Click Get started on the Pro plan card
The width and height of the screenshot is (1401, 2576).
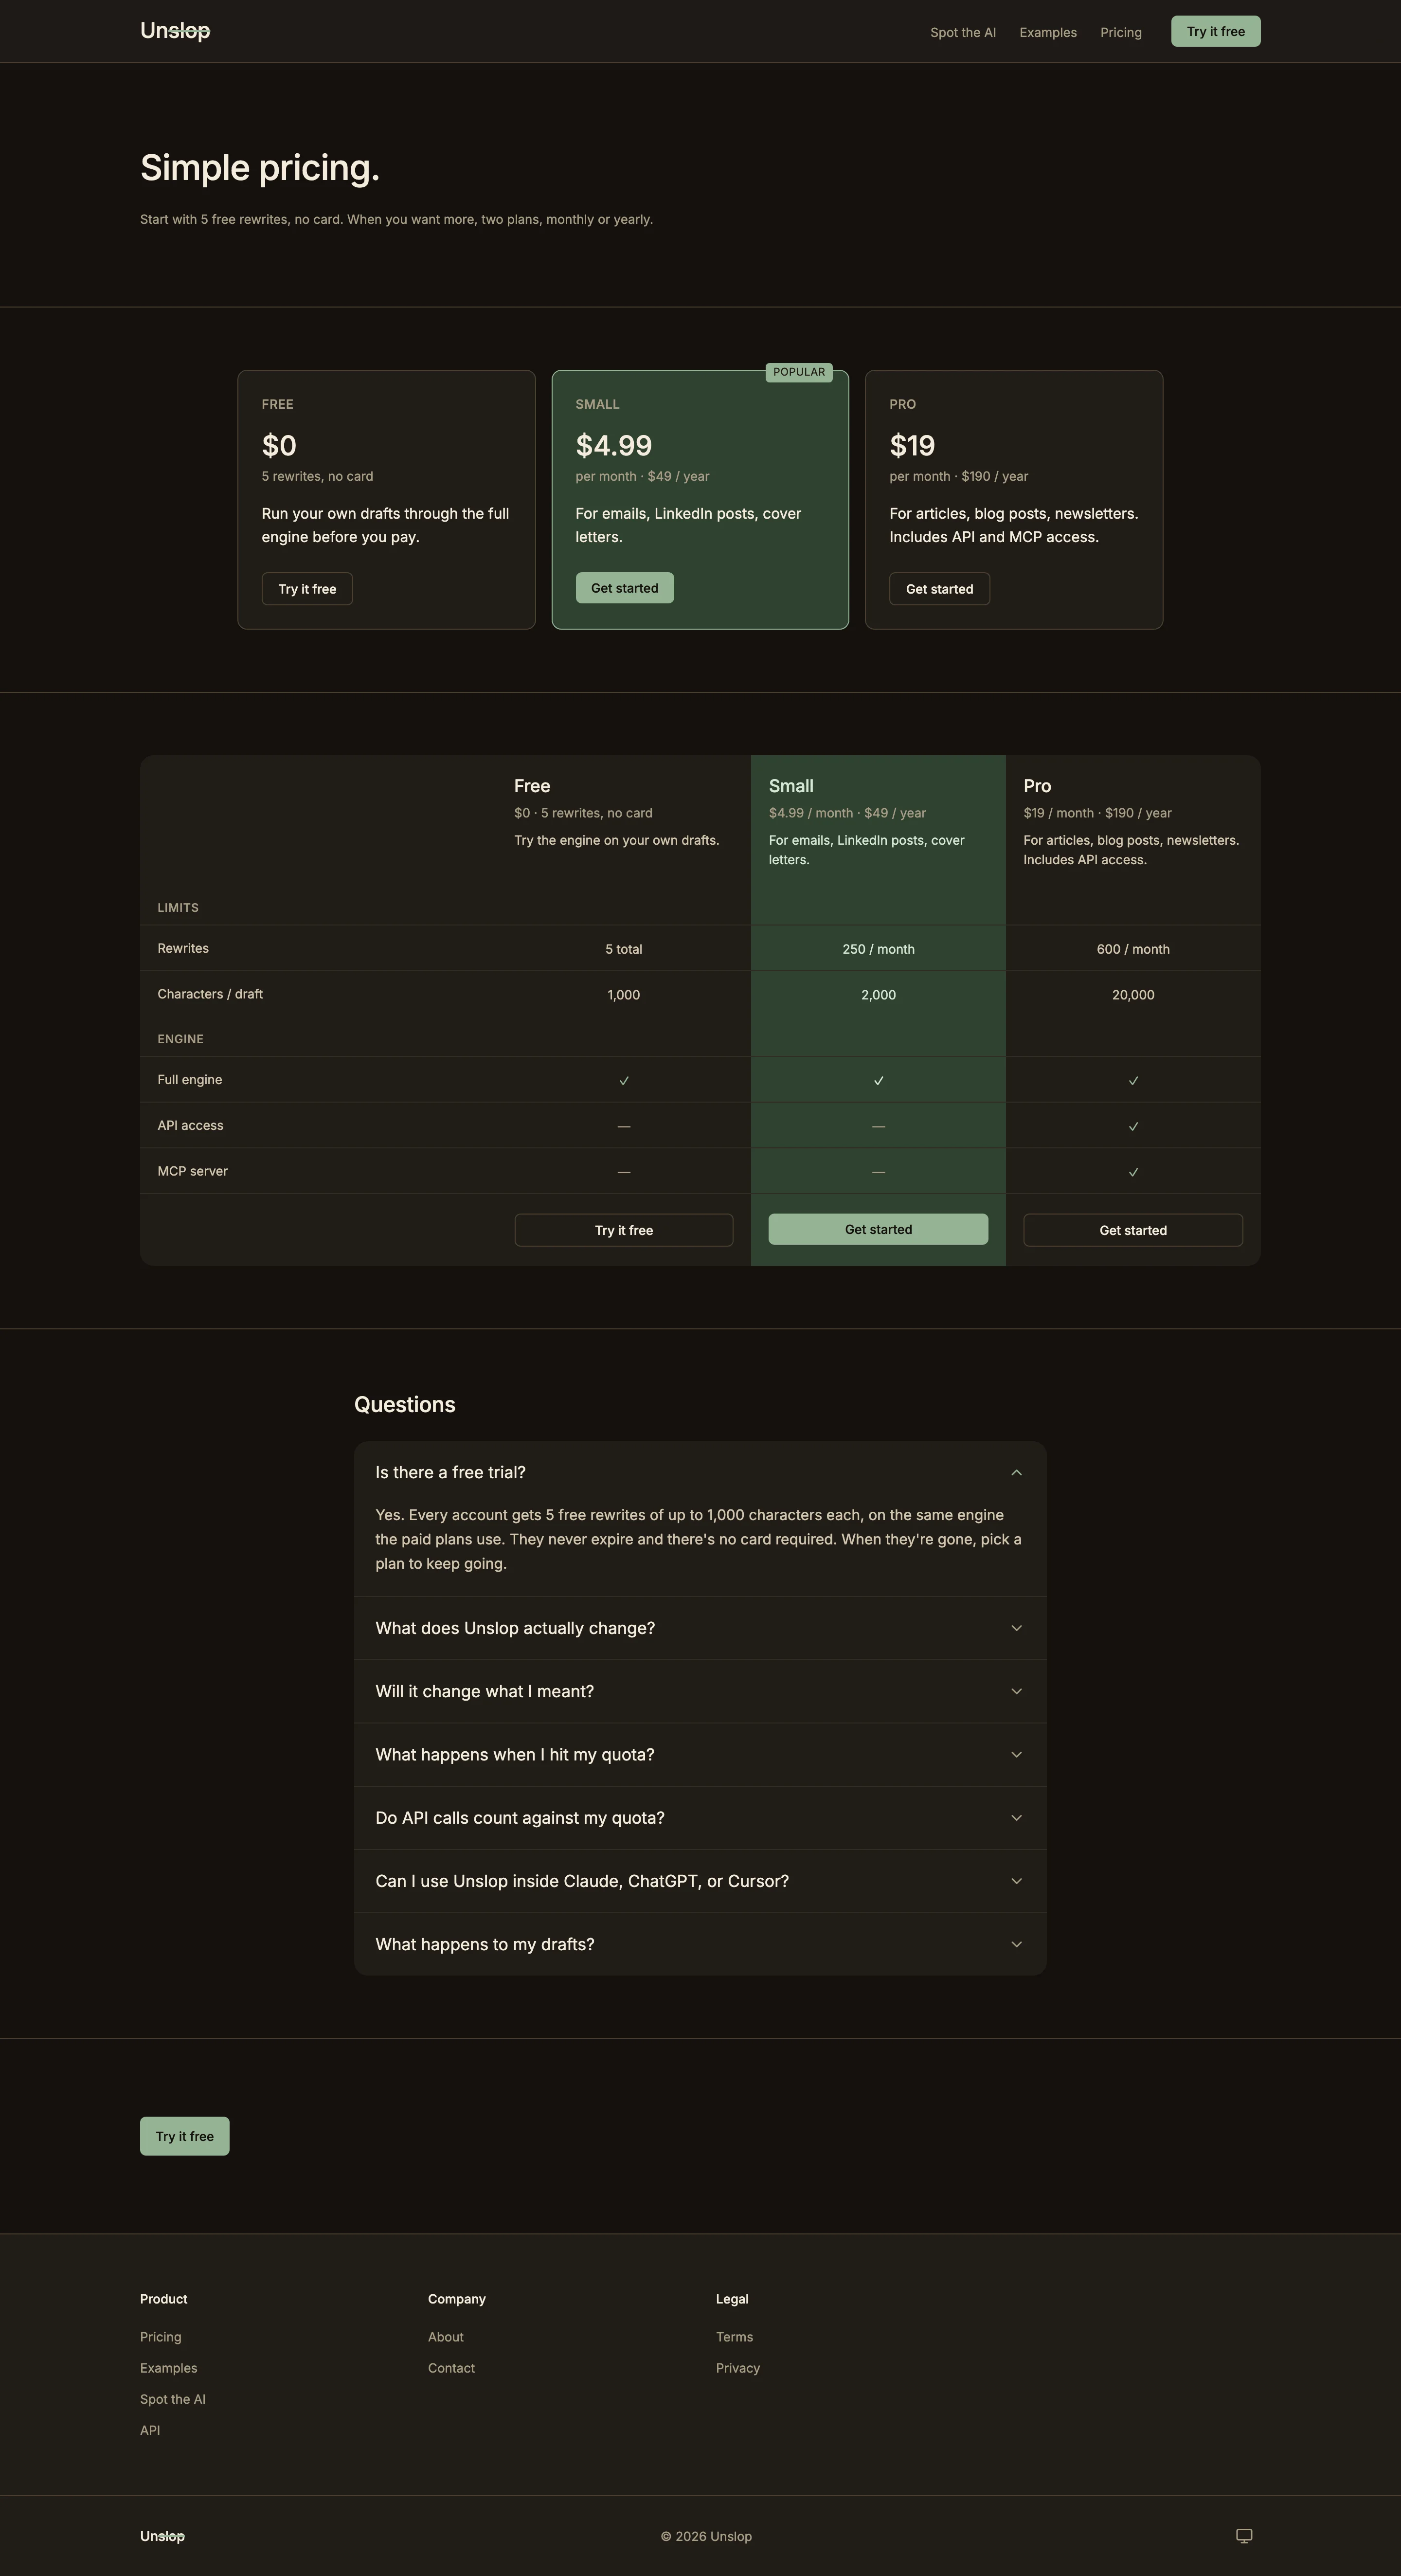pyautogui.click(x=939, y=589)
